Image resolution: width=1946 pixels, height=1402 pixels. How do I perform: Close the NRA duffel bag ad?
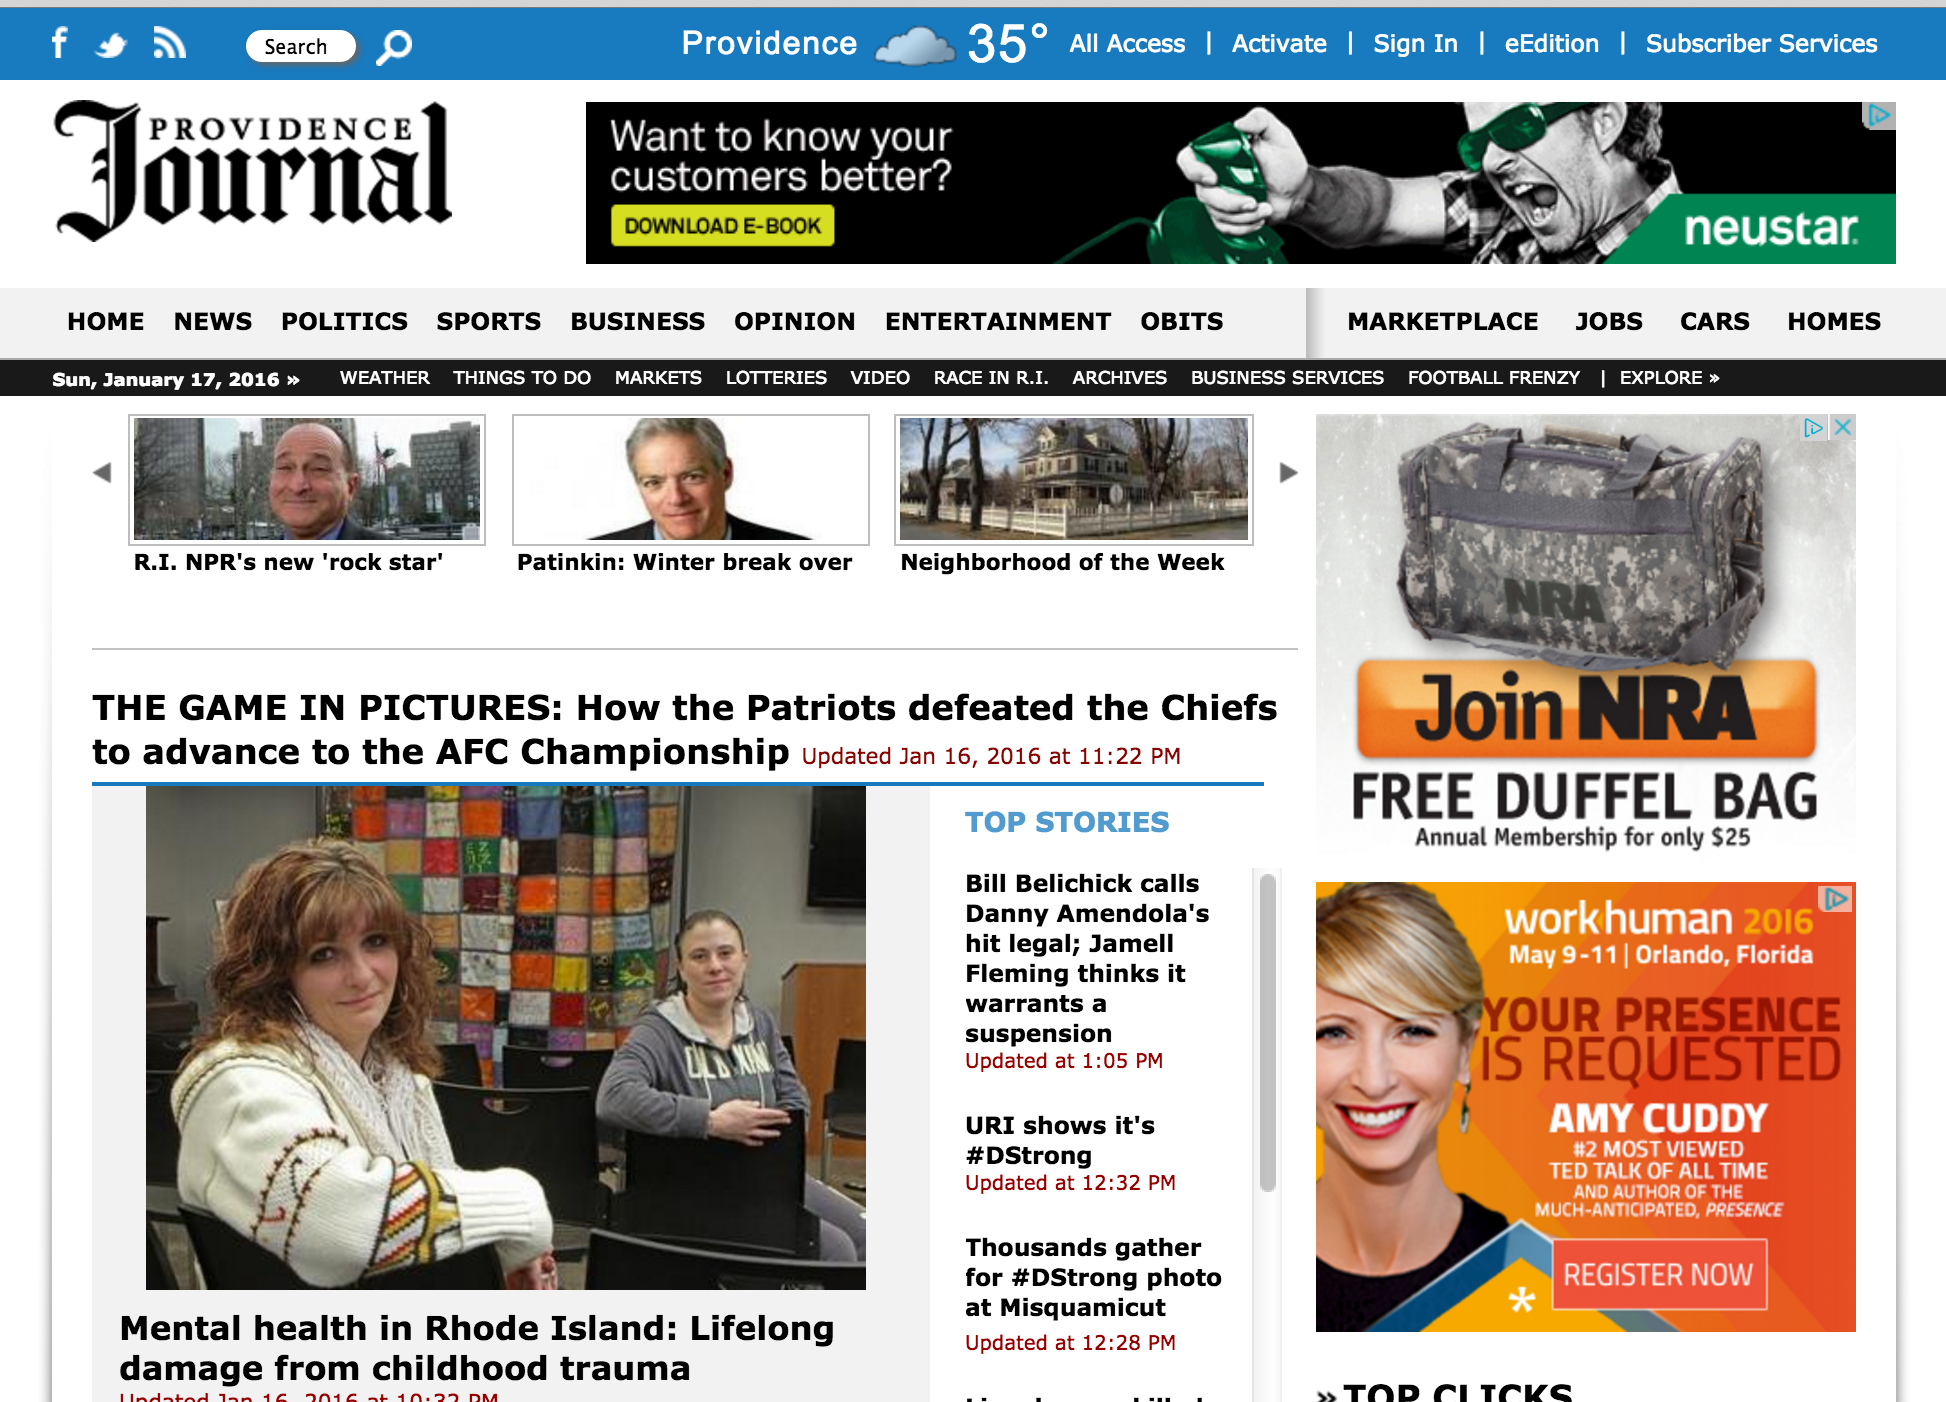[x=1843, y=427]
